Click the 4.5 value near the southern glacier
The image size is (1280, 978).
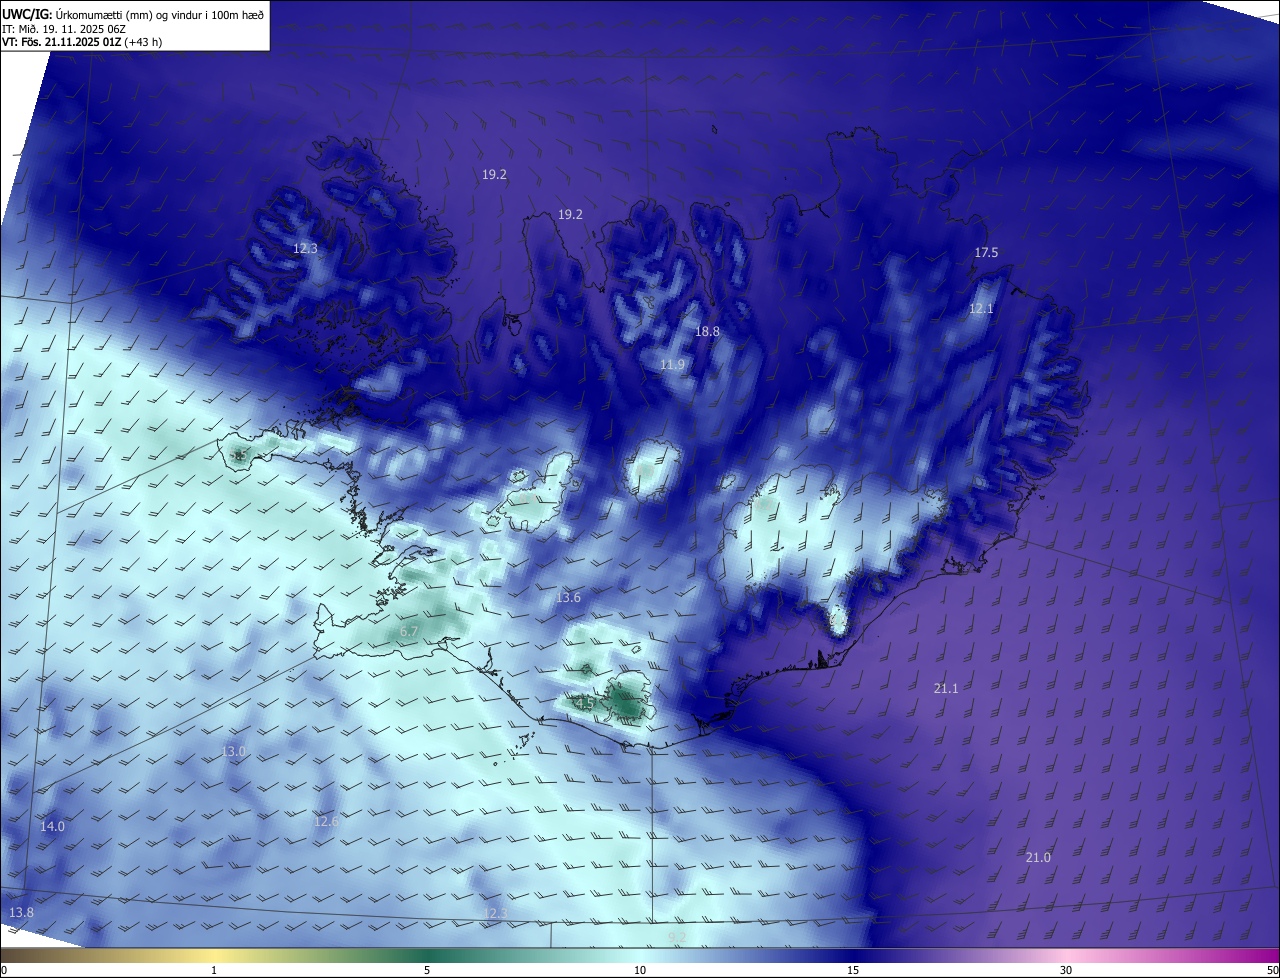click(585, 704)
